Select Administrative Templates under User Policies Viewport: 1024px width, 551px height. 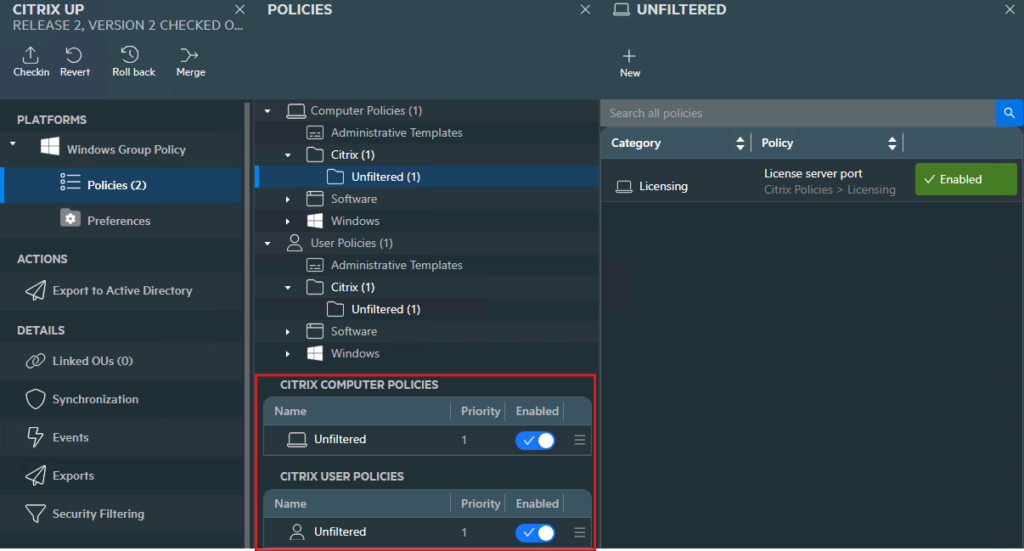click(x=396, y=266)
